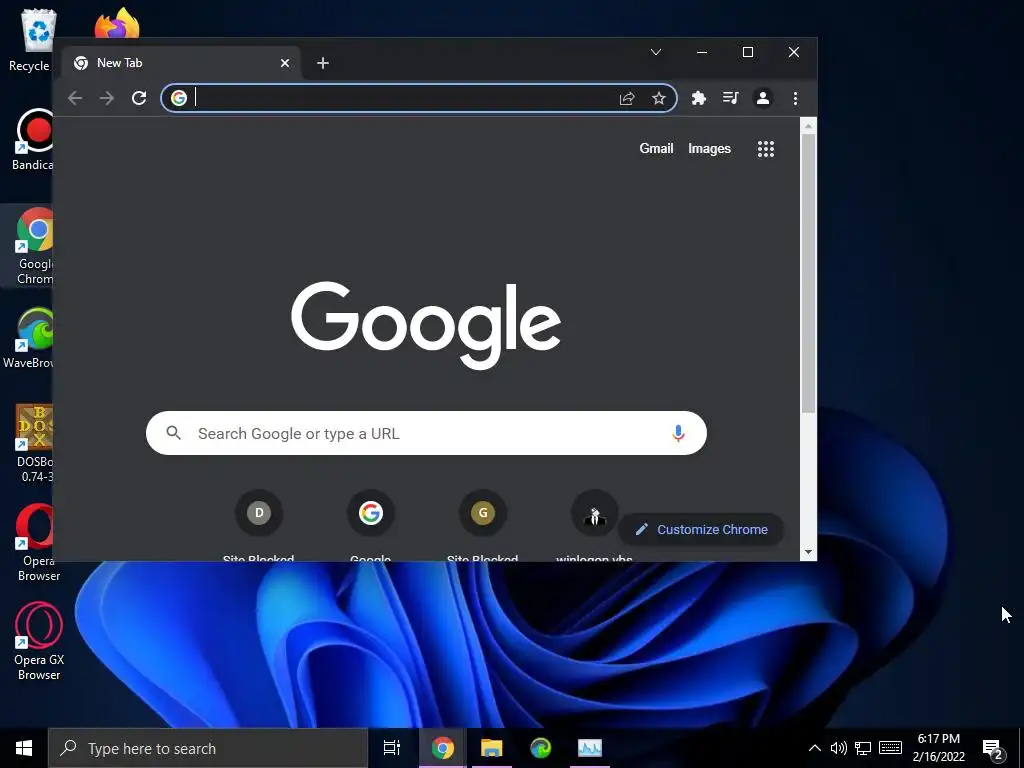This screenshot has height=768, width=1024.
Task: Click the forward navigation arrow
Action: 106,98
